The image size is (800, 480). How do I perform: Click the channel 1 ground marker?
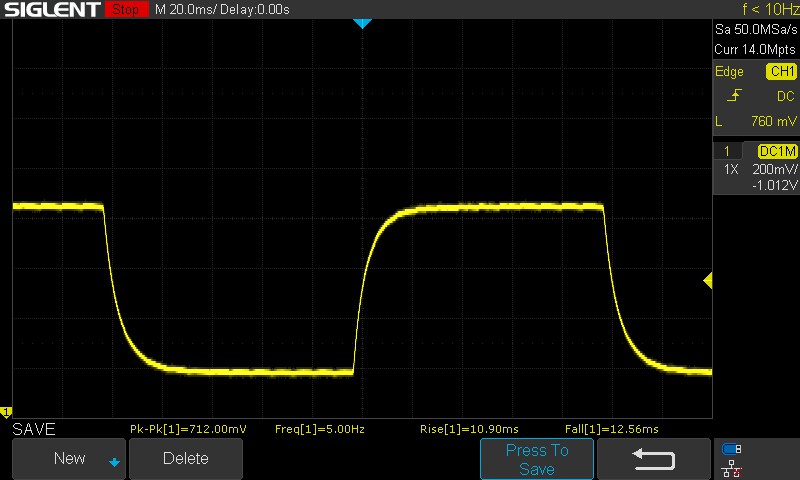tap(6, 412)
